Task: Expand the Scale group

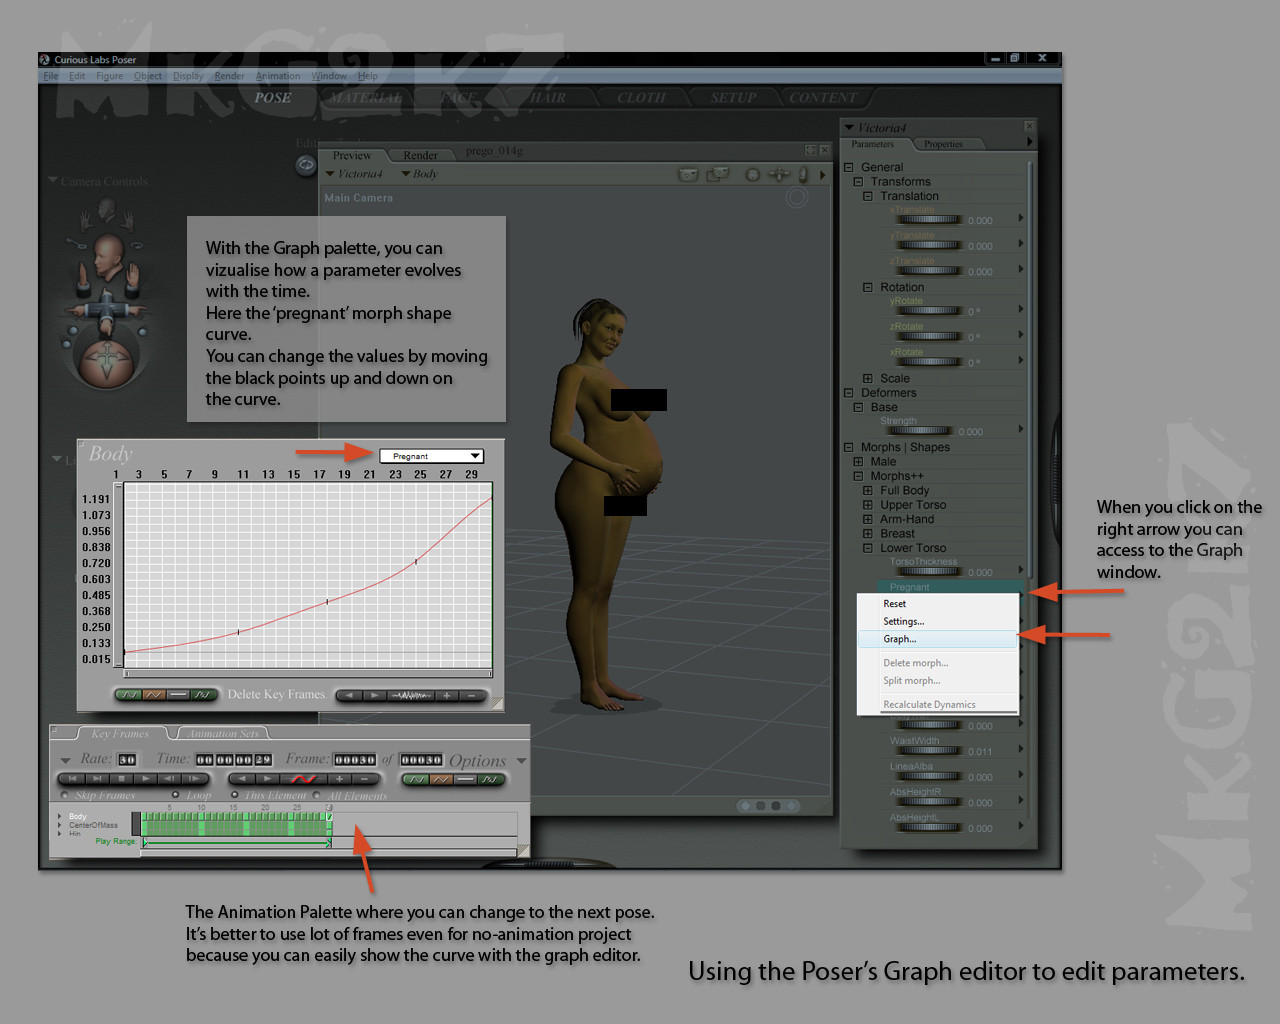Action: click(868, 378)
